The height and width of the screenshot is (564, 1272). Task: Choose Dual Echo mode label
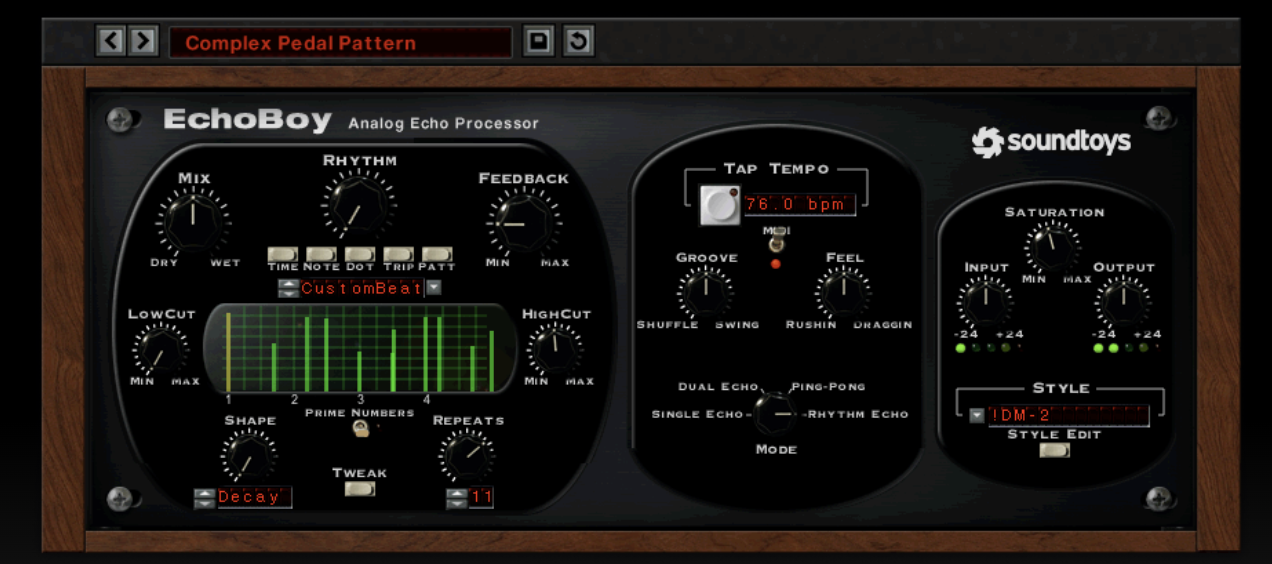click(718, 387)
